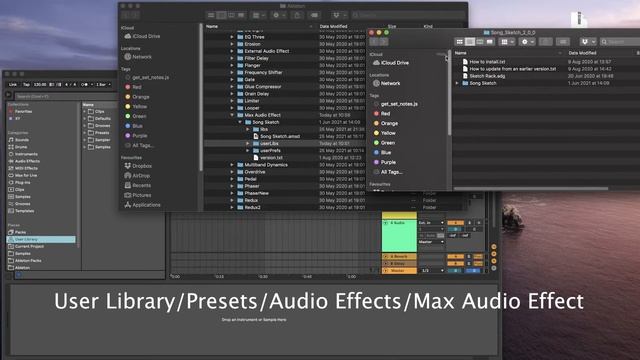
Task: Click Share button in Song_Sketch window toolbar
Action: click(545, 42)
